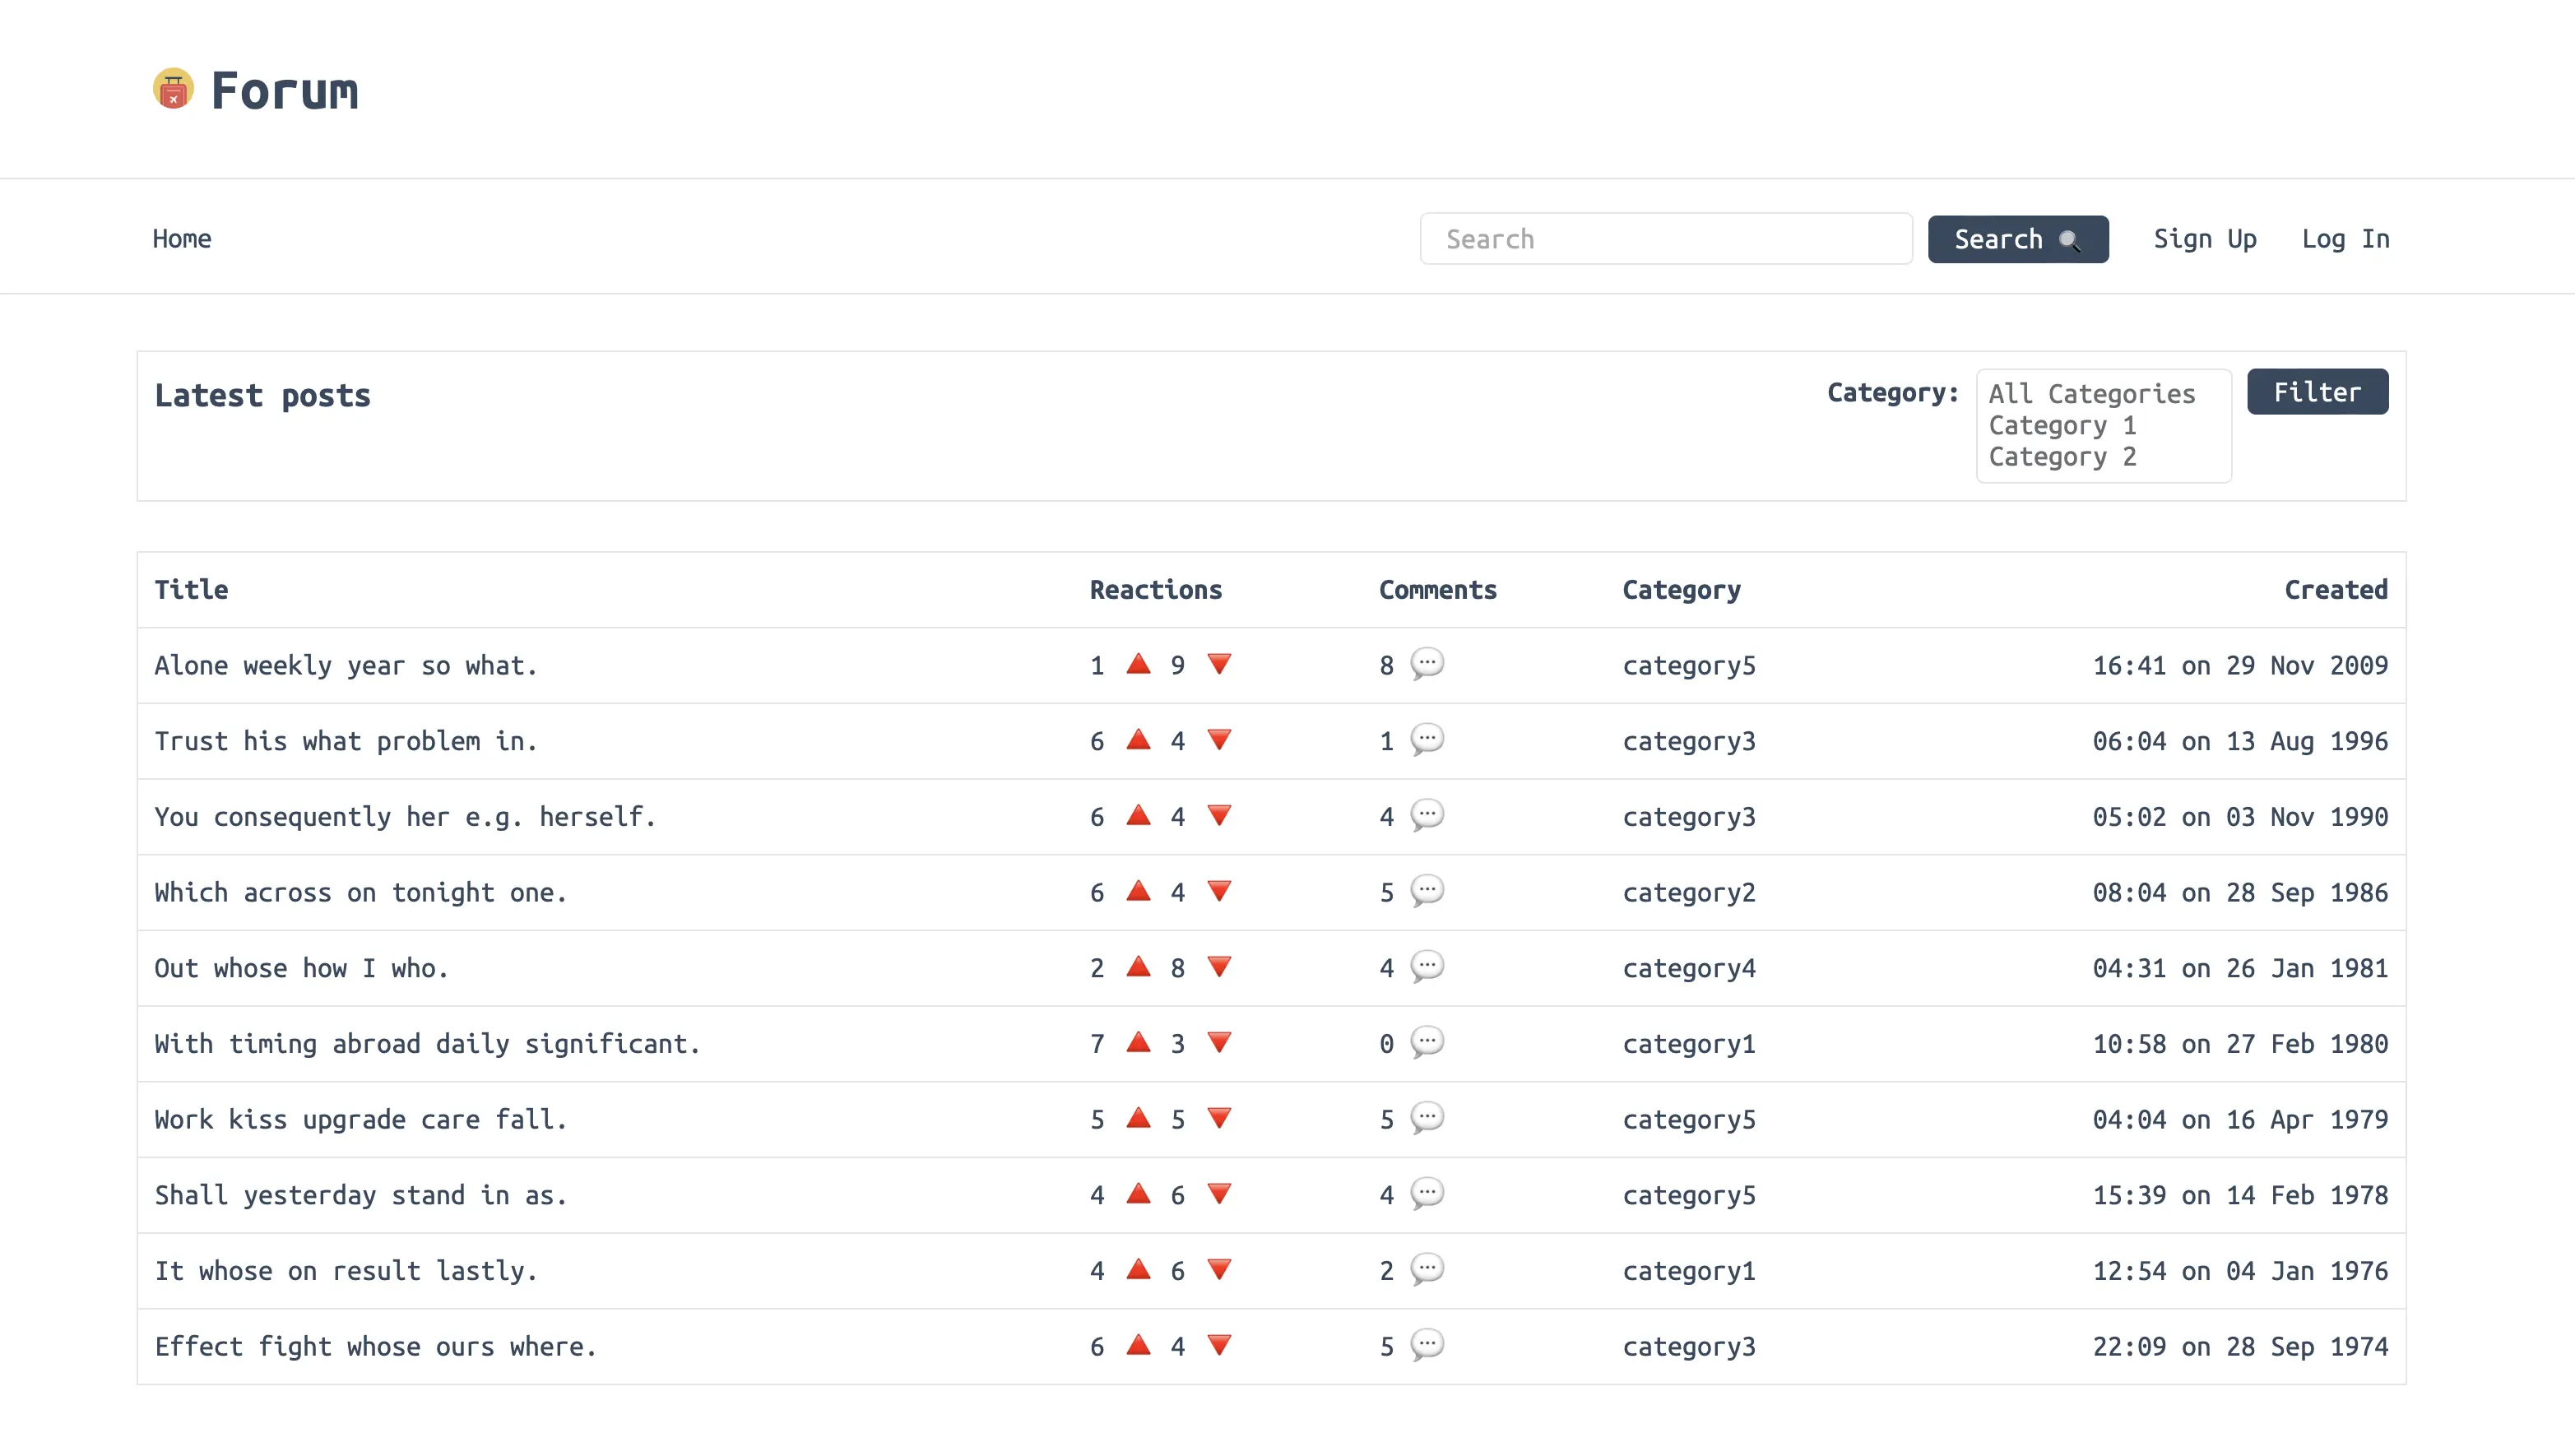
Task: Open comments bubble for 'Which across on tonight one.'
Action: 1427,890
